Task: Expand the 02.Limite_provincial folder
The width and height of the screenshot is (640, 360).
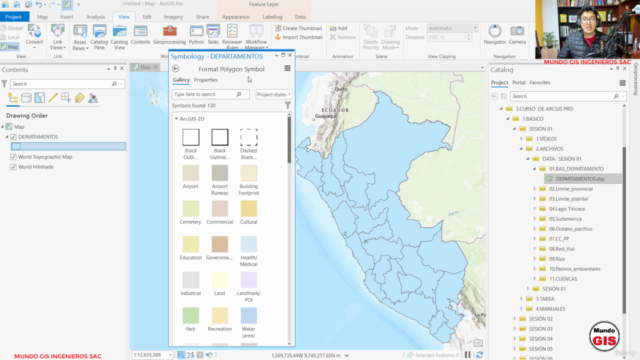Action: [535, 189]
